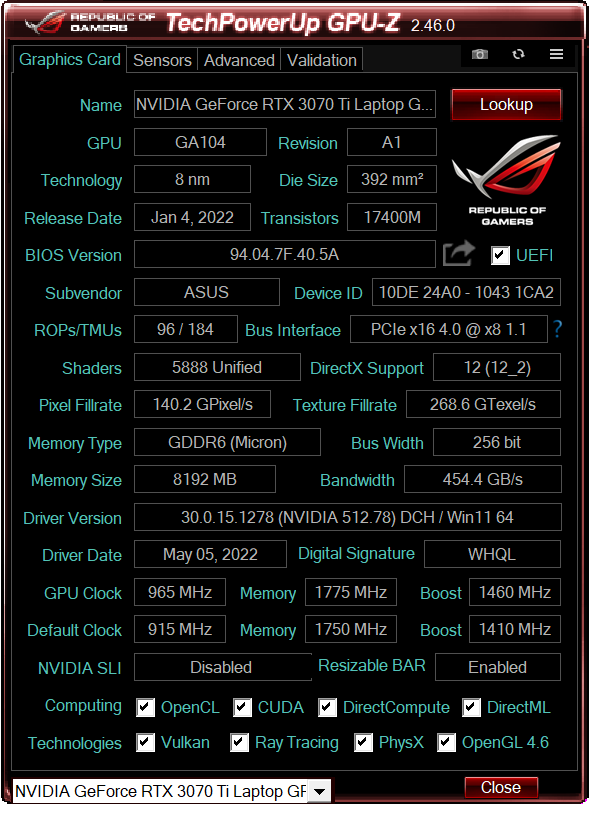Image resolution: width=600 pixels, height=835 pixels.
Task: Click the Driver Date value May 05, 2022
Action: 210,554
